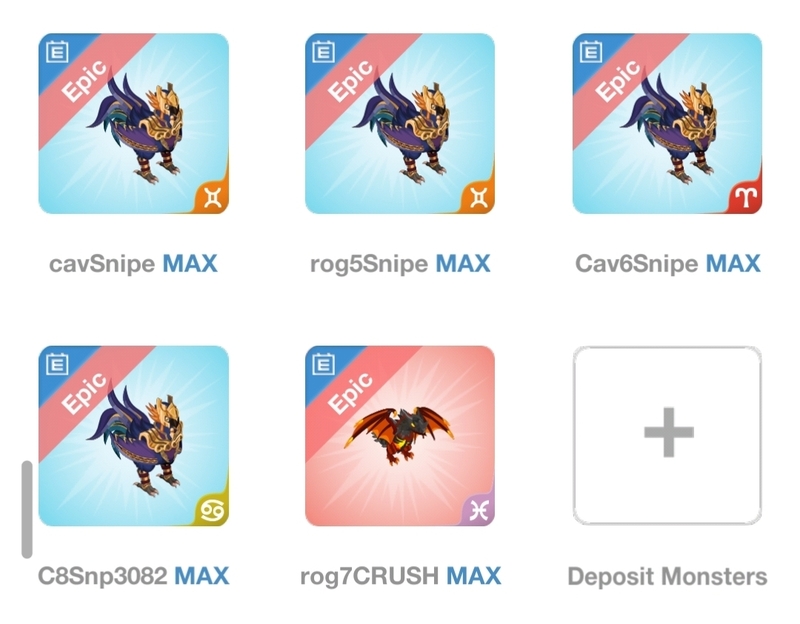
Task: Click the Cav6Snipe MAX name label
Action: click(x=667, y=264)
